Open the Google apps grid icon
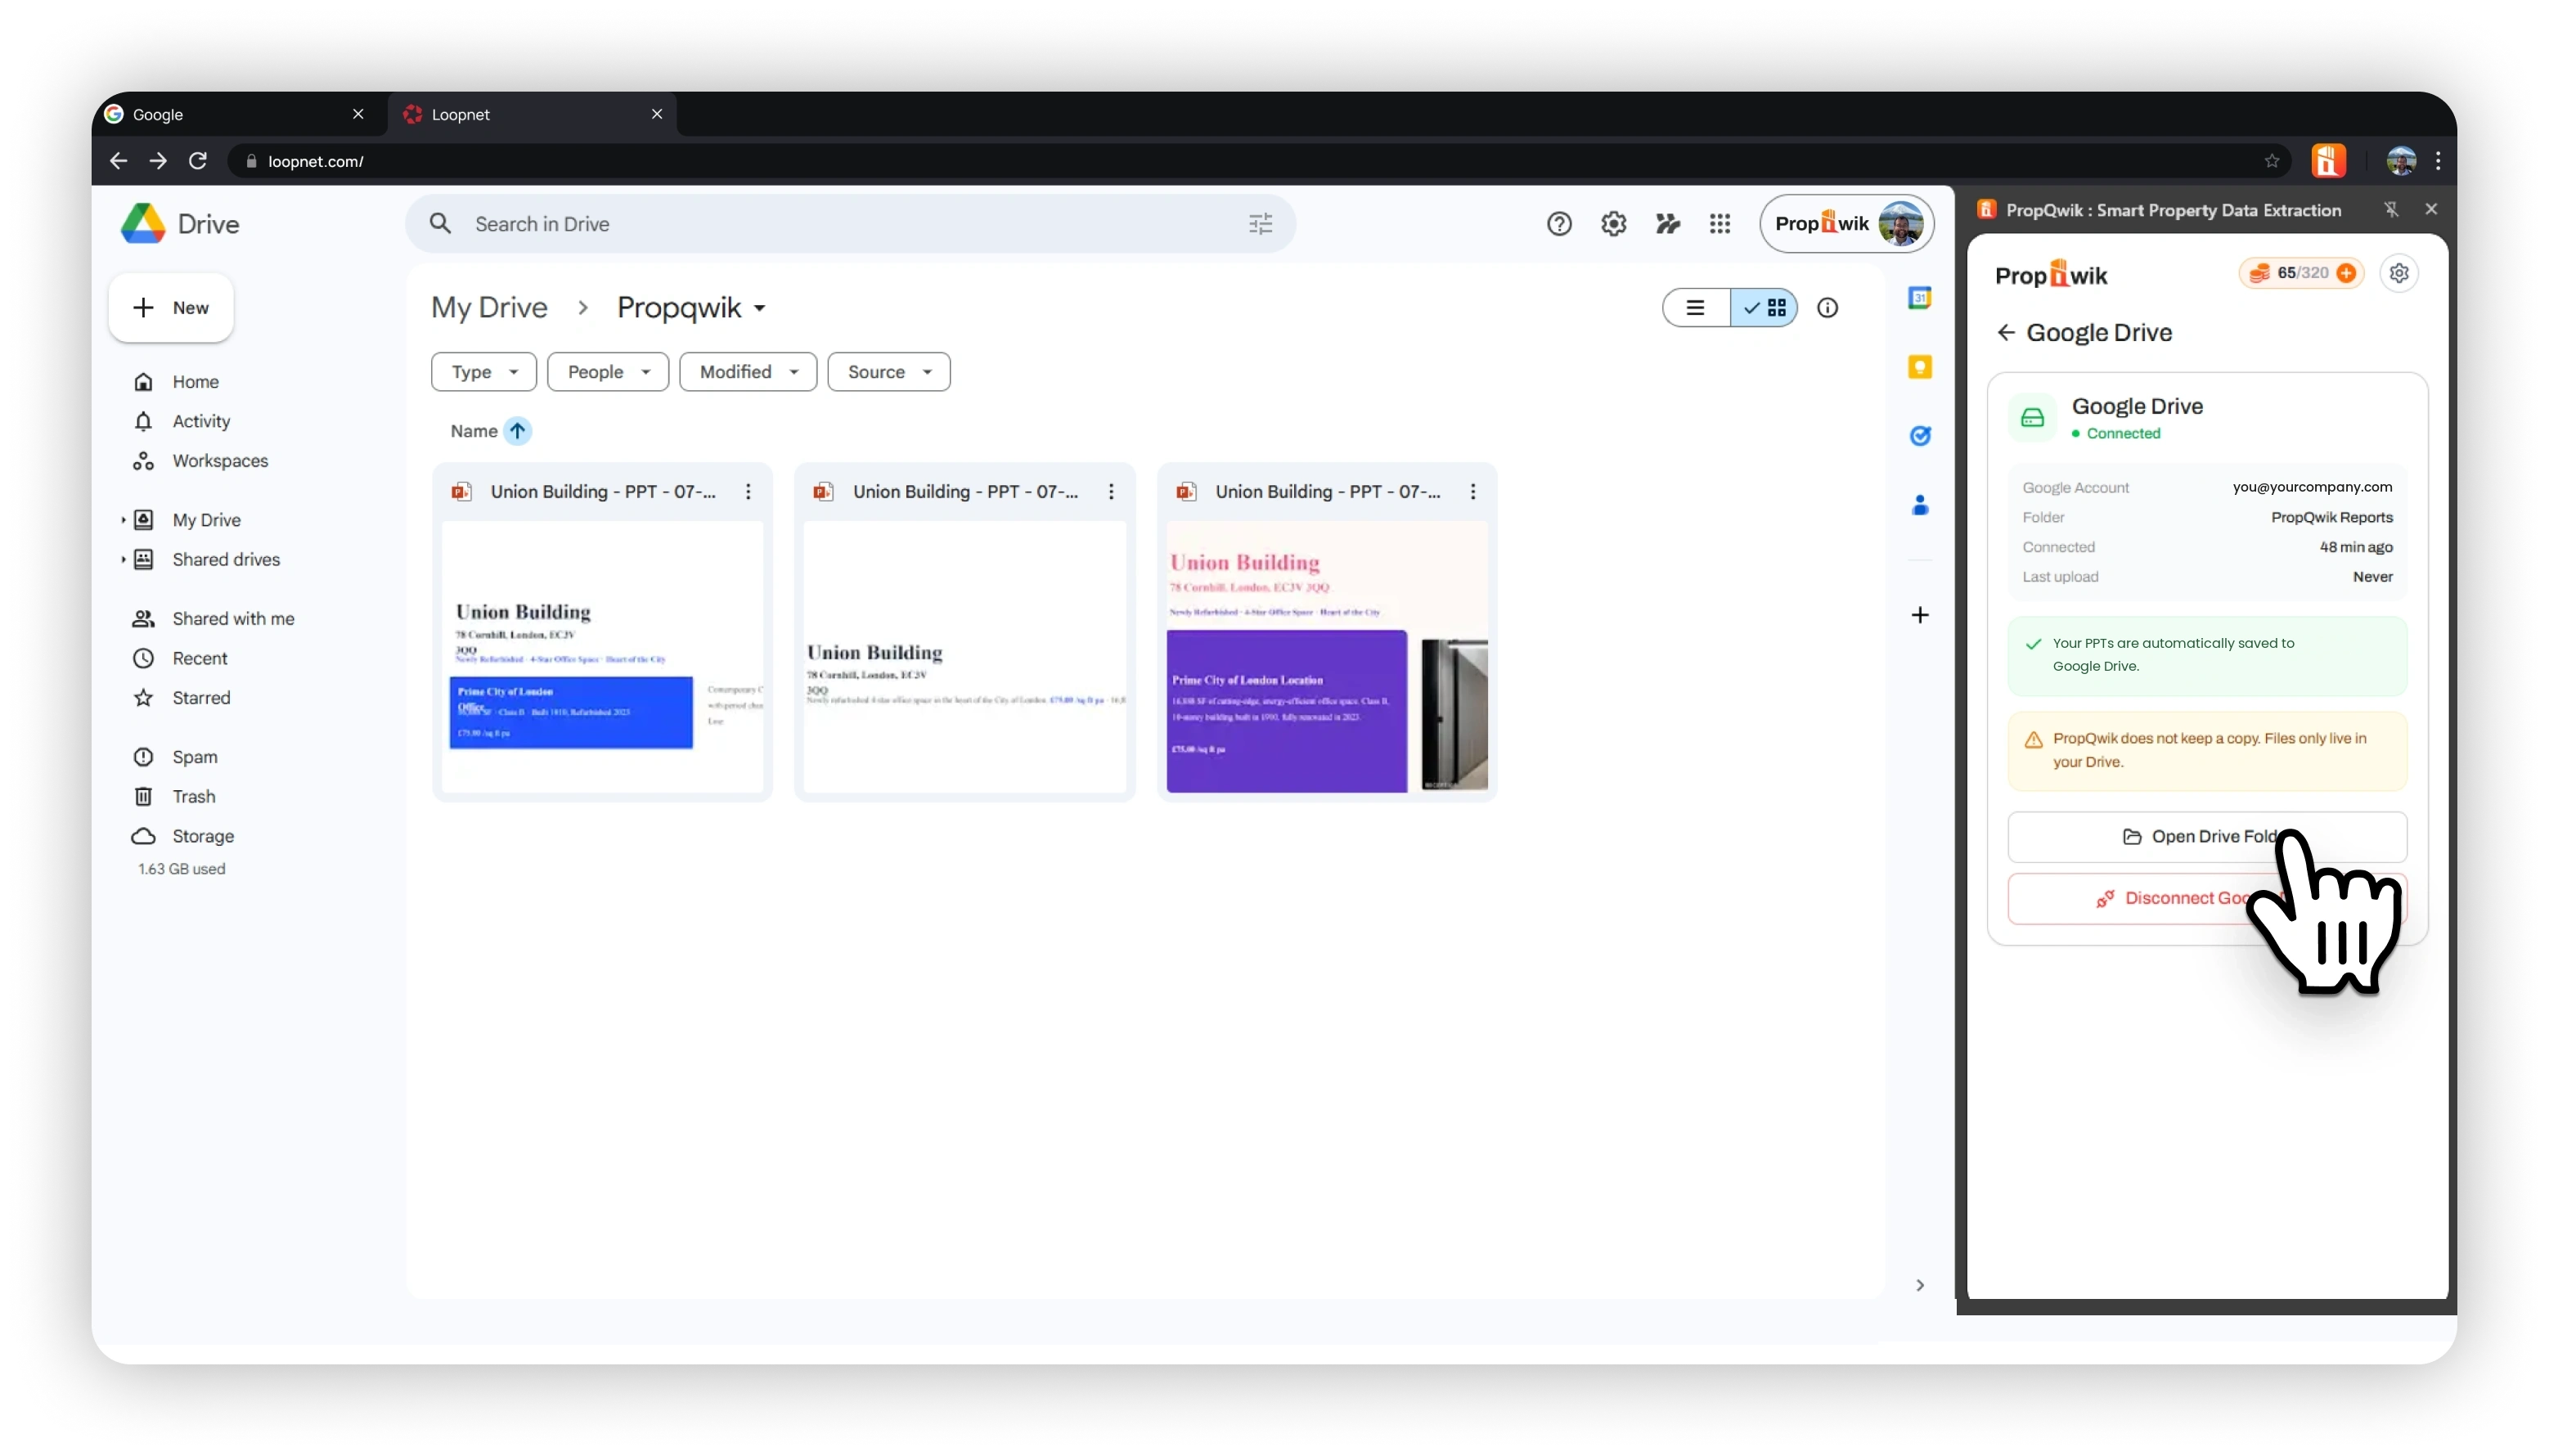The width and height of the screenshot is (2549, 1456). tap(1720, 224)
